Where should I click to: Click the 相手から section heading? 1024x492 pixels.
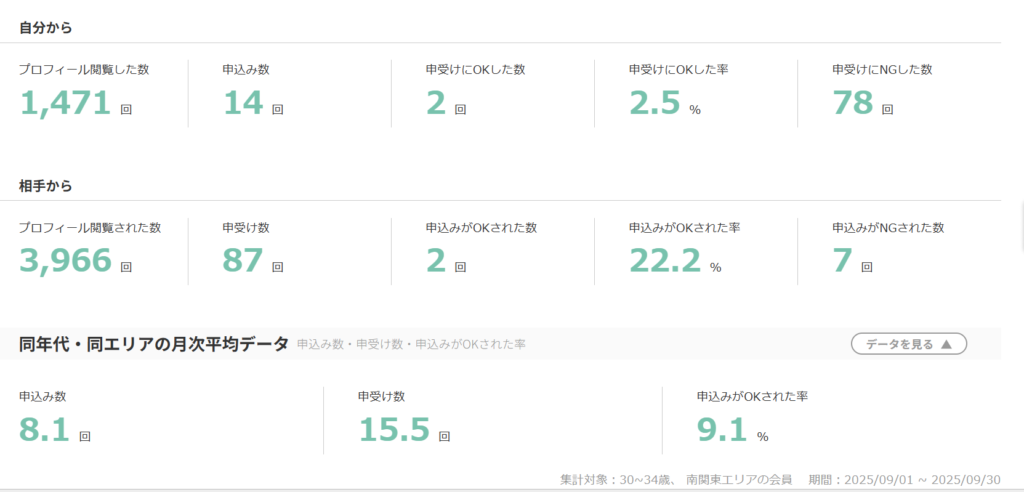(46, 186)
